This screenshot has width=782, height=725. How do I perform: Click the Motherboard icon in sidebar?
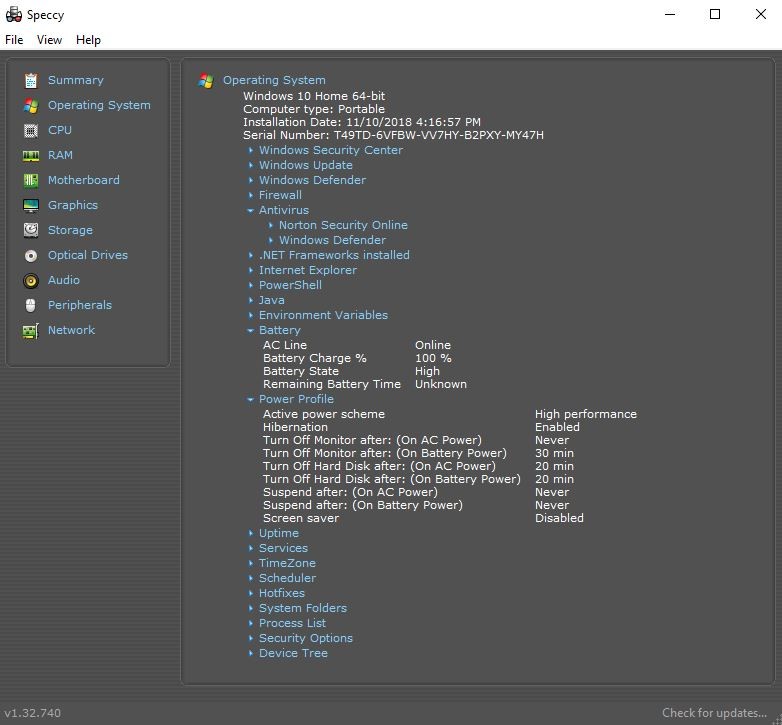(x=31, y=181)
